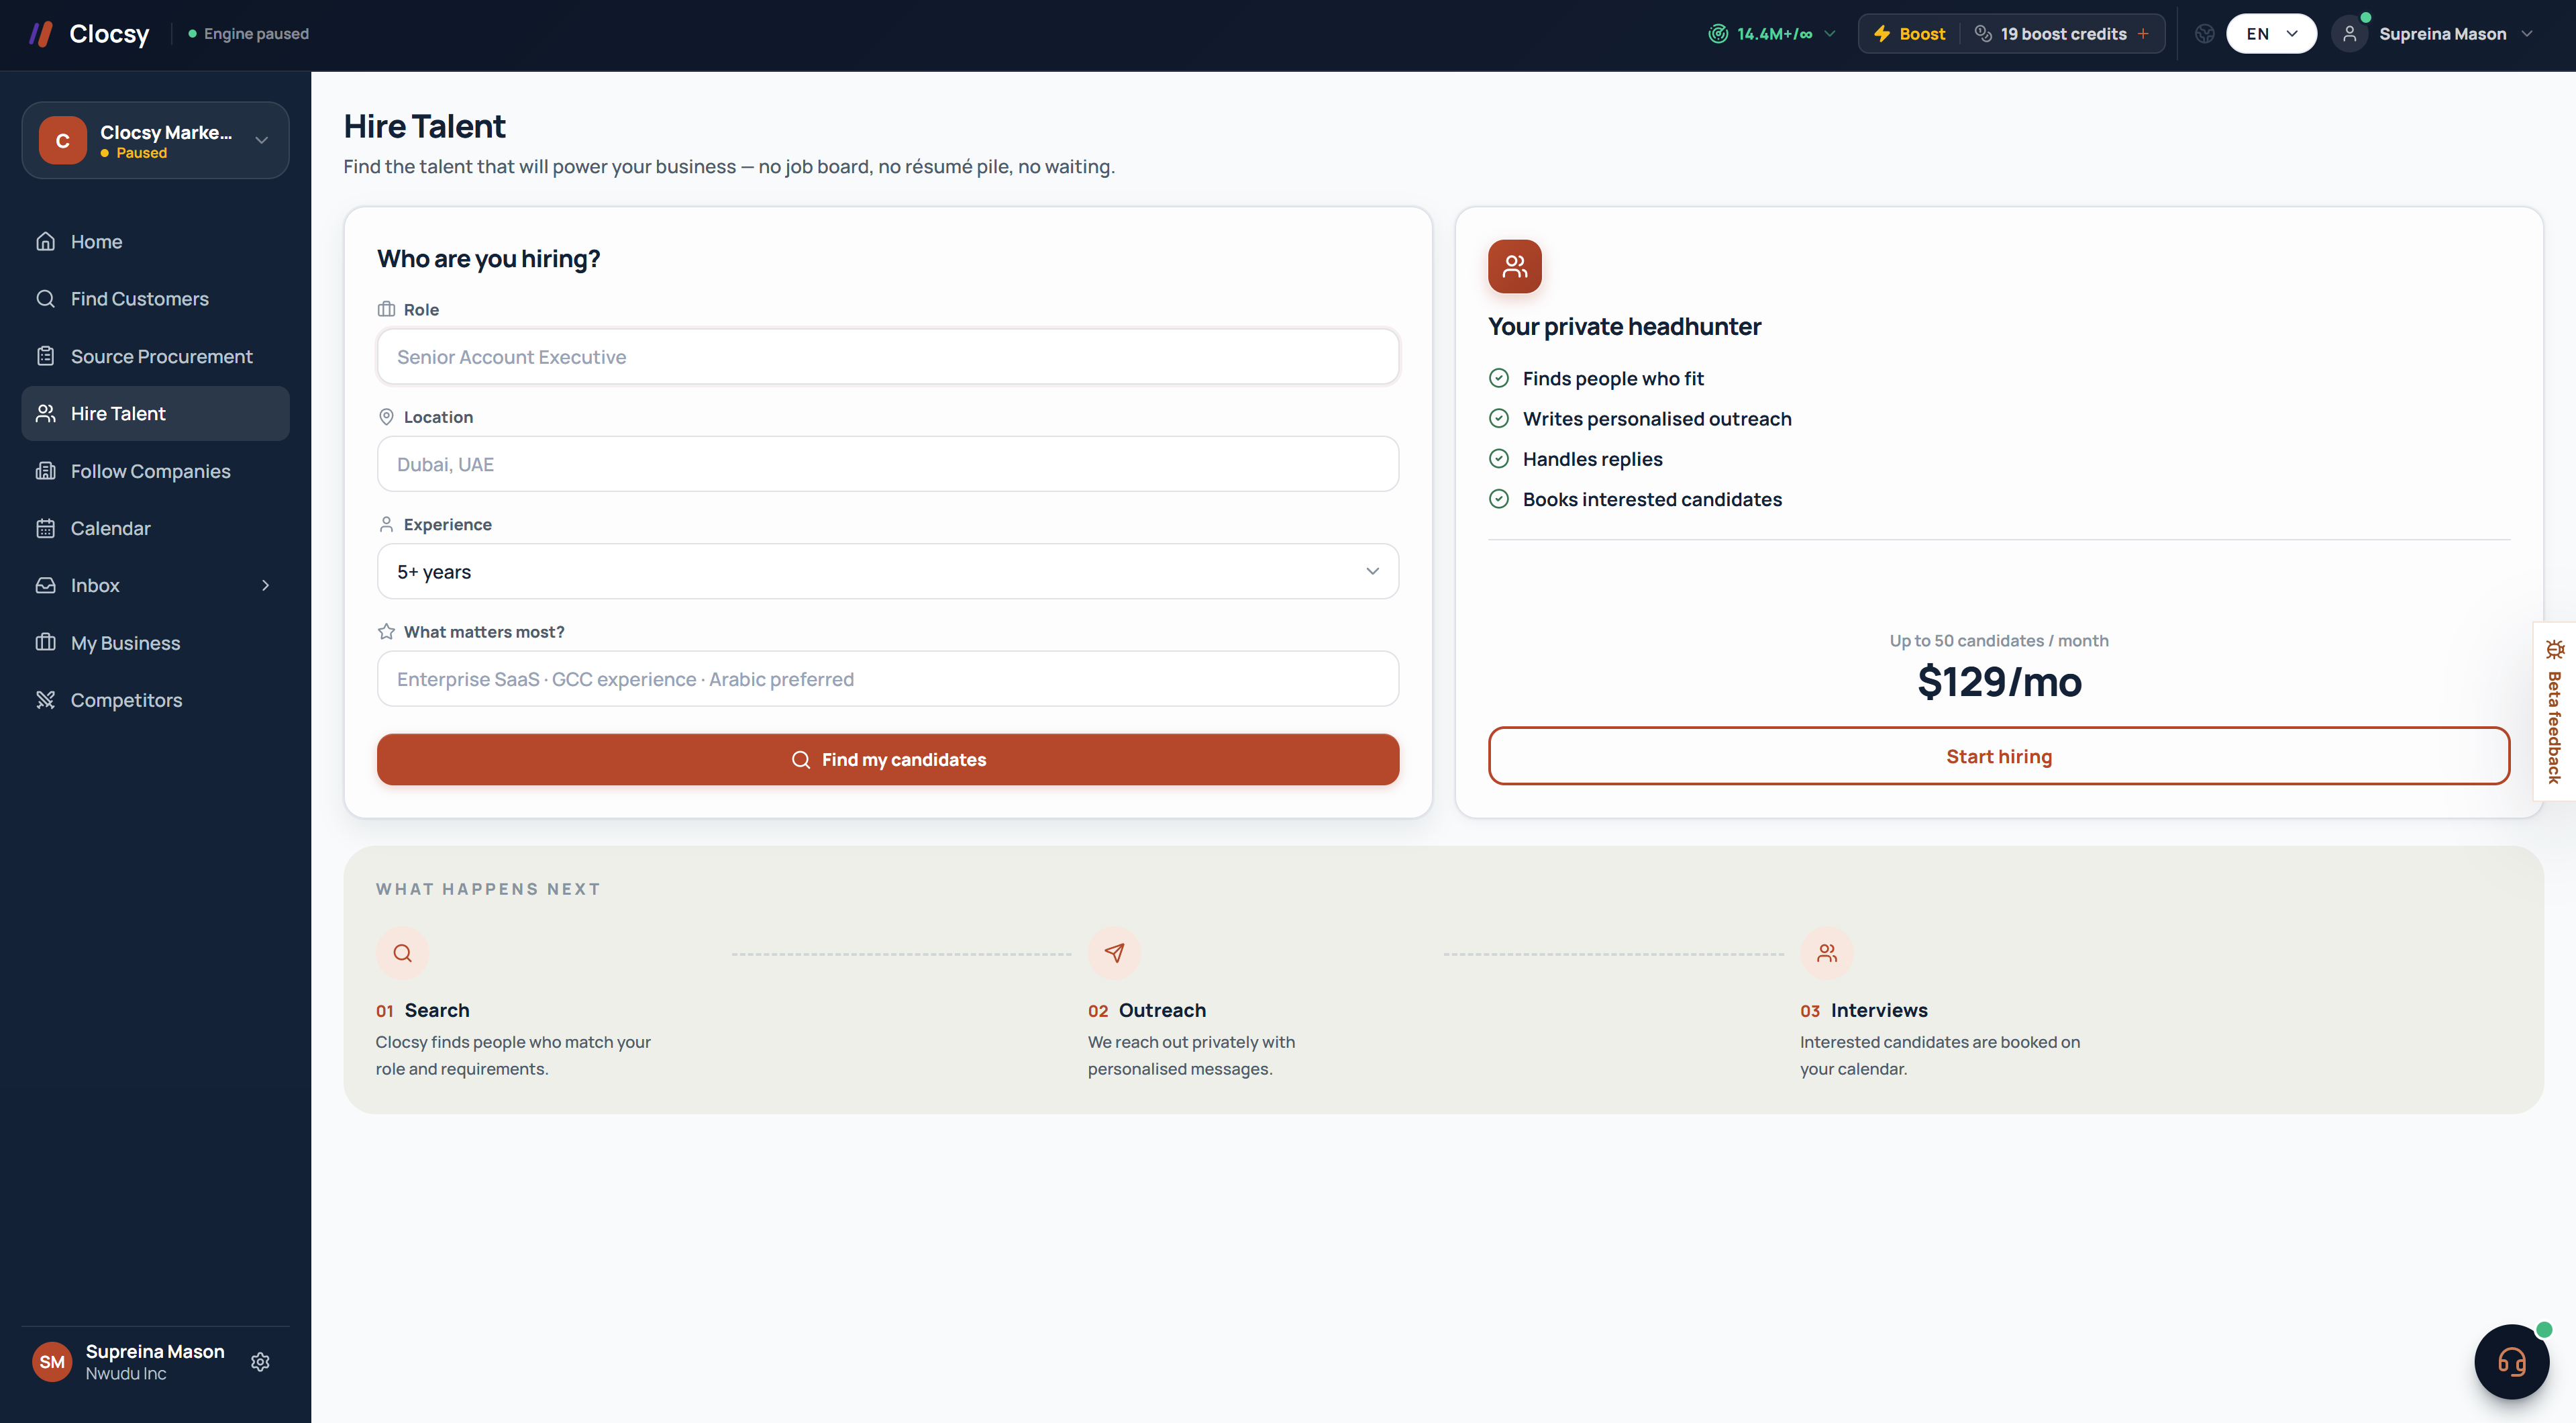Click the Start hiring button
Screen dimensions: 2576x1423
1999,756
